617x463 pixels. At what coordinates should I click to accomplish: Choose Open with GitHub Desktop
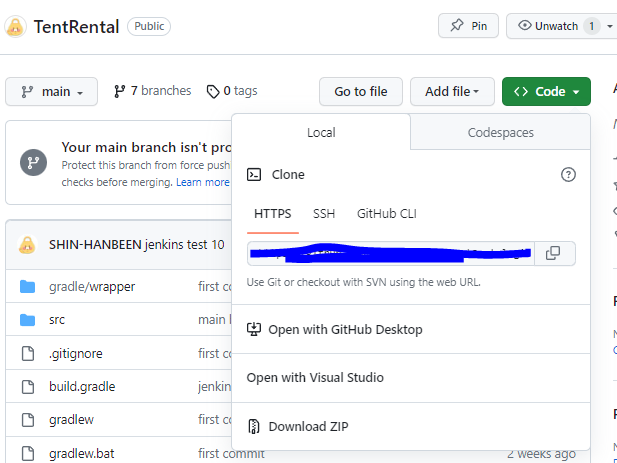click(x=411, y=329)
